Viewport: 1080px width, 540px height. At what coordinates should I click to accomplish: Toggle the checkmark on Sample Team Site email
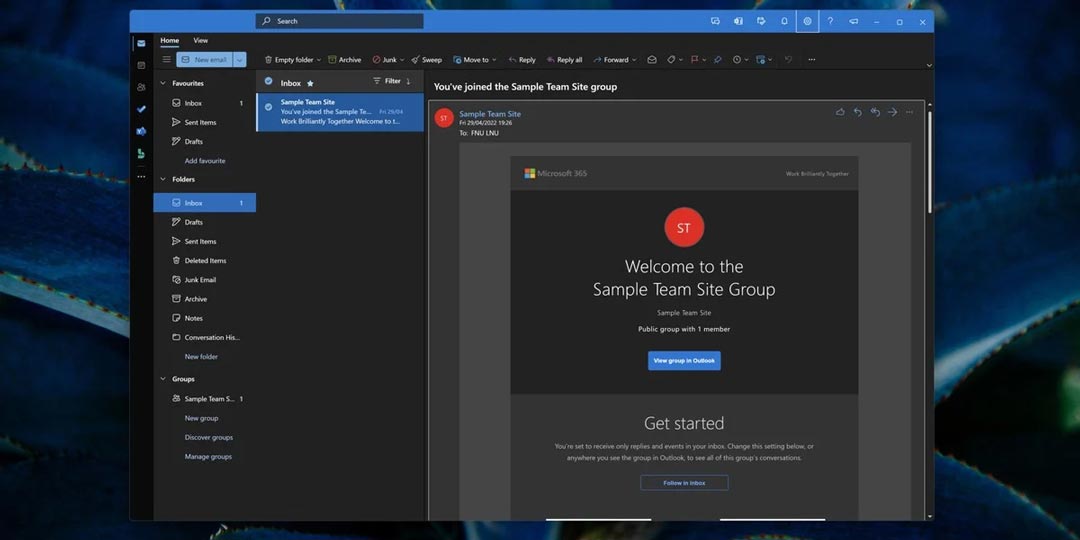[x=268, y=107]
